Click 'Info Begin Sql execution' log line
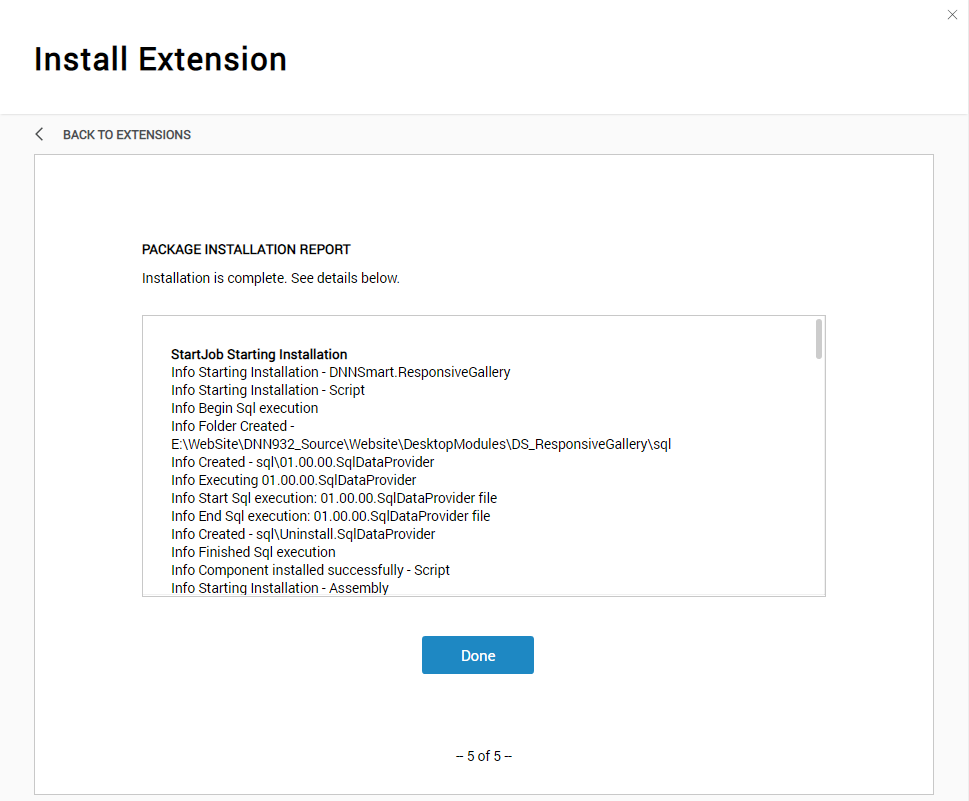The image size is (969, 801). 245,408
